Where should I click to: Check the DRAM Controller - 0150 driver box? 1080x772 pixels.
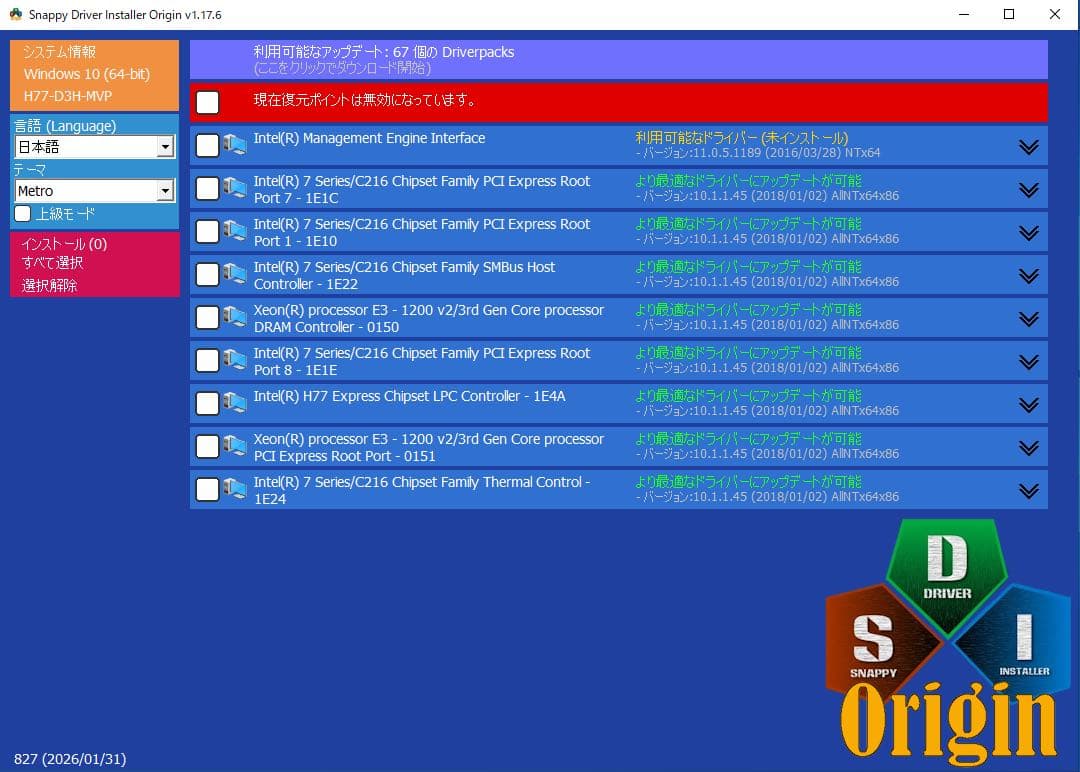click(x=207, y=317)
